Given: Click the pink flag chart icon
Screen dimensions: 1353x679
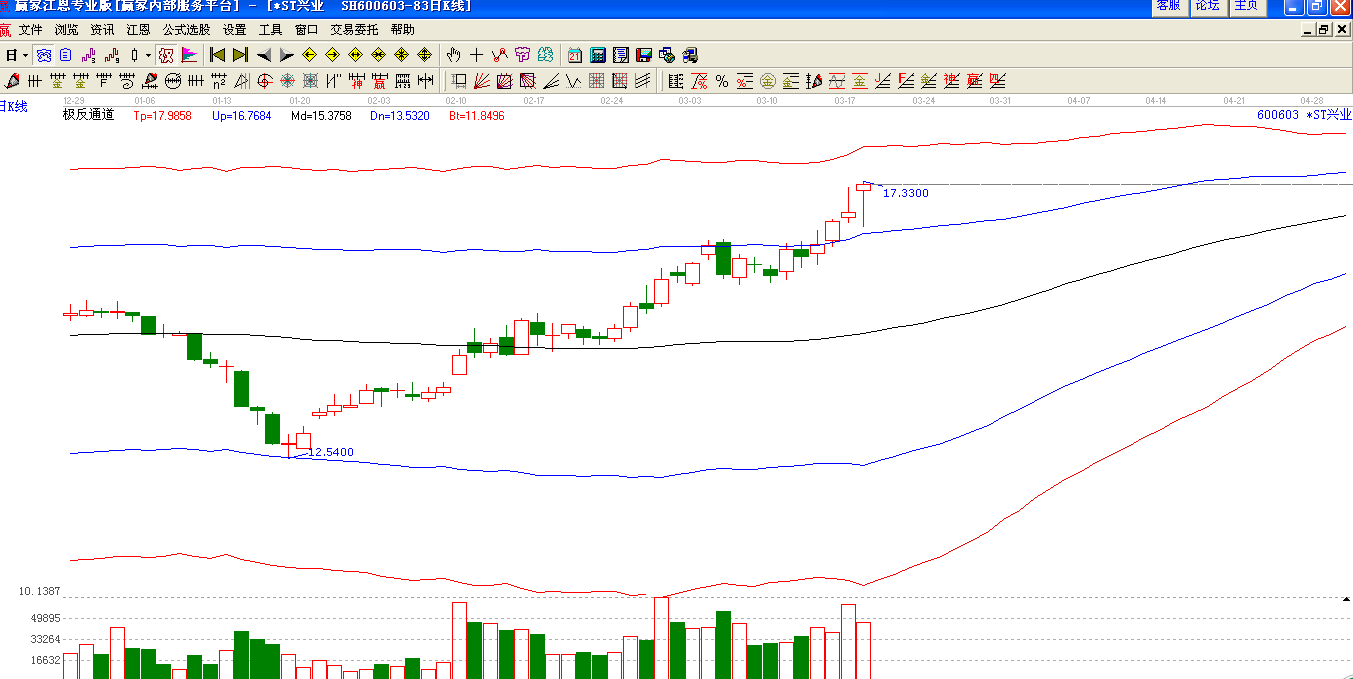Looking at the screenshot, I should [189, 55].
